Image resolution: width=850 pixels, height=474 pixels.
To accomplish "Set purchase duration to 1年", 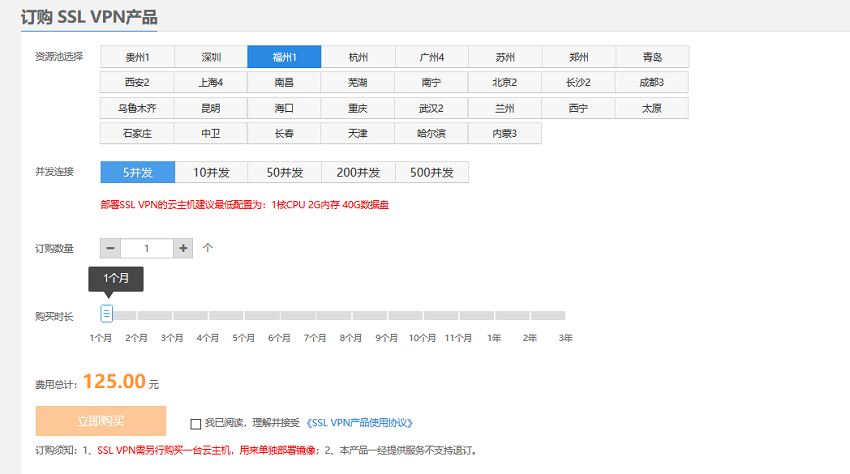I will click(x=494, y=315).
